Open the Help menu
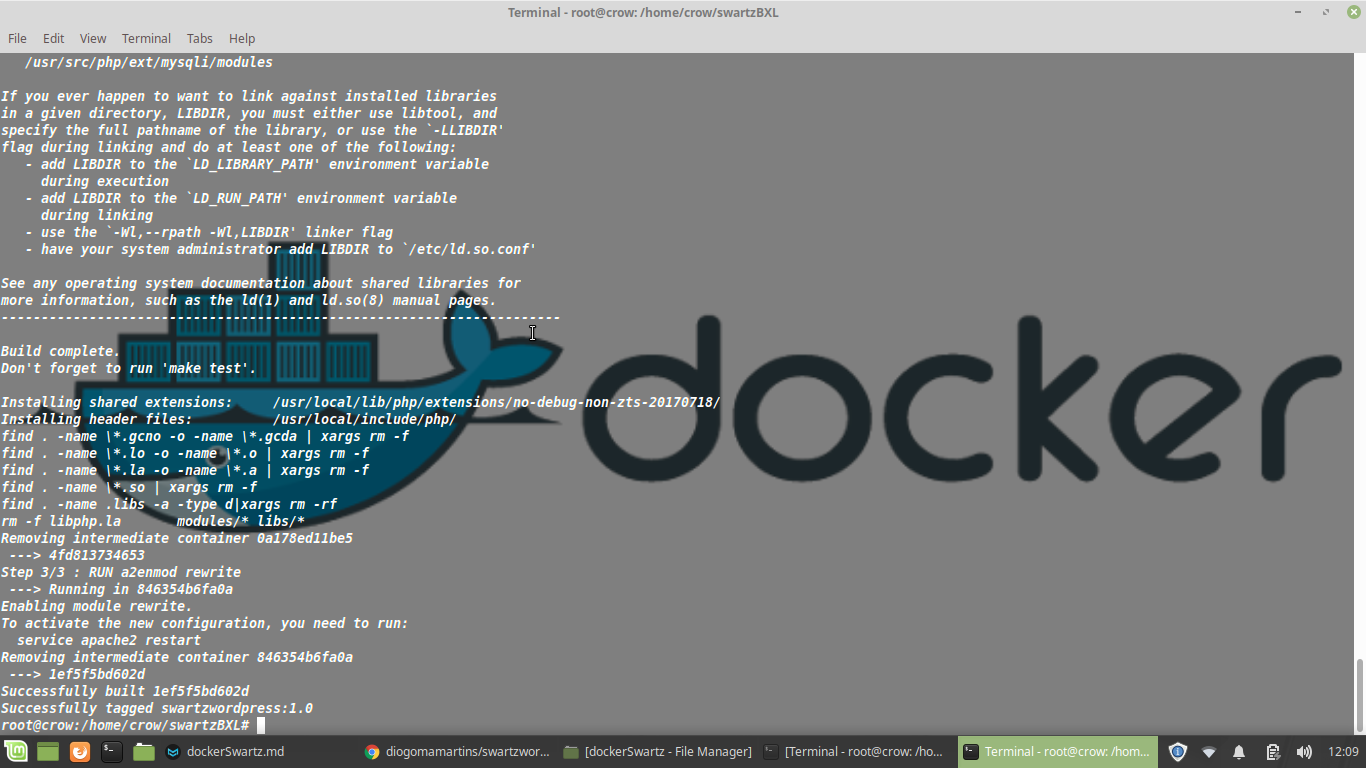This screenshot has height=768, width=1366. (242, 38)
